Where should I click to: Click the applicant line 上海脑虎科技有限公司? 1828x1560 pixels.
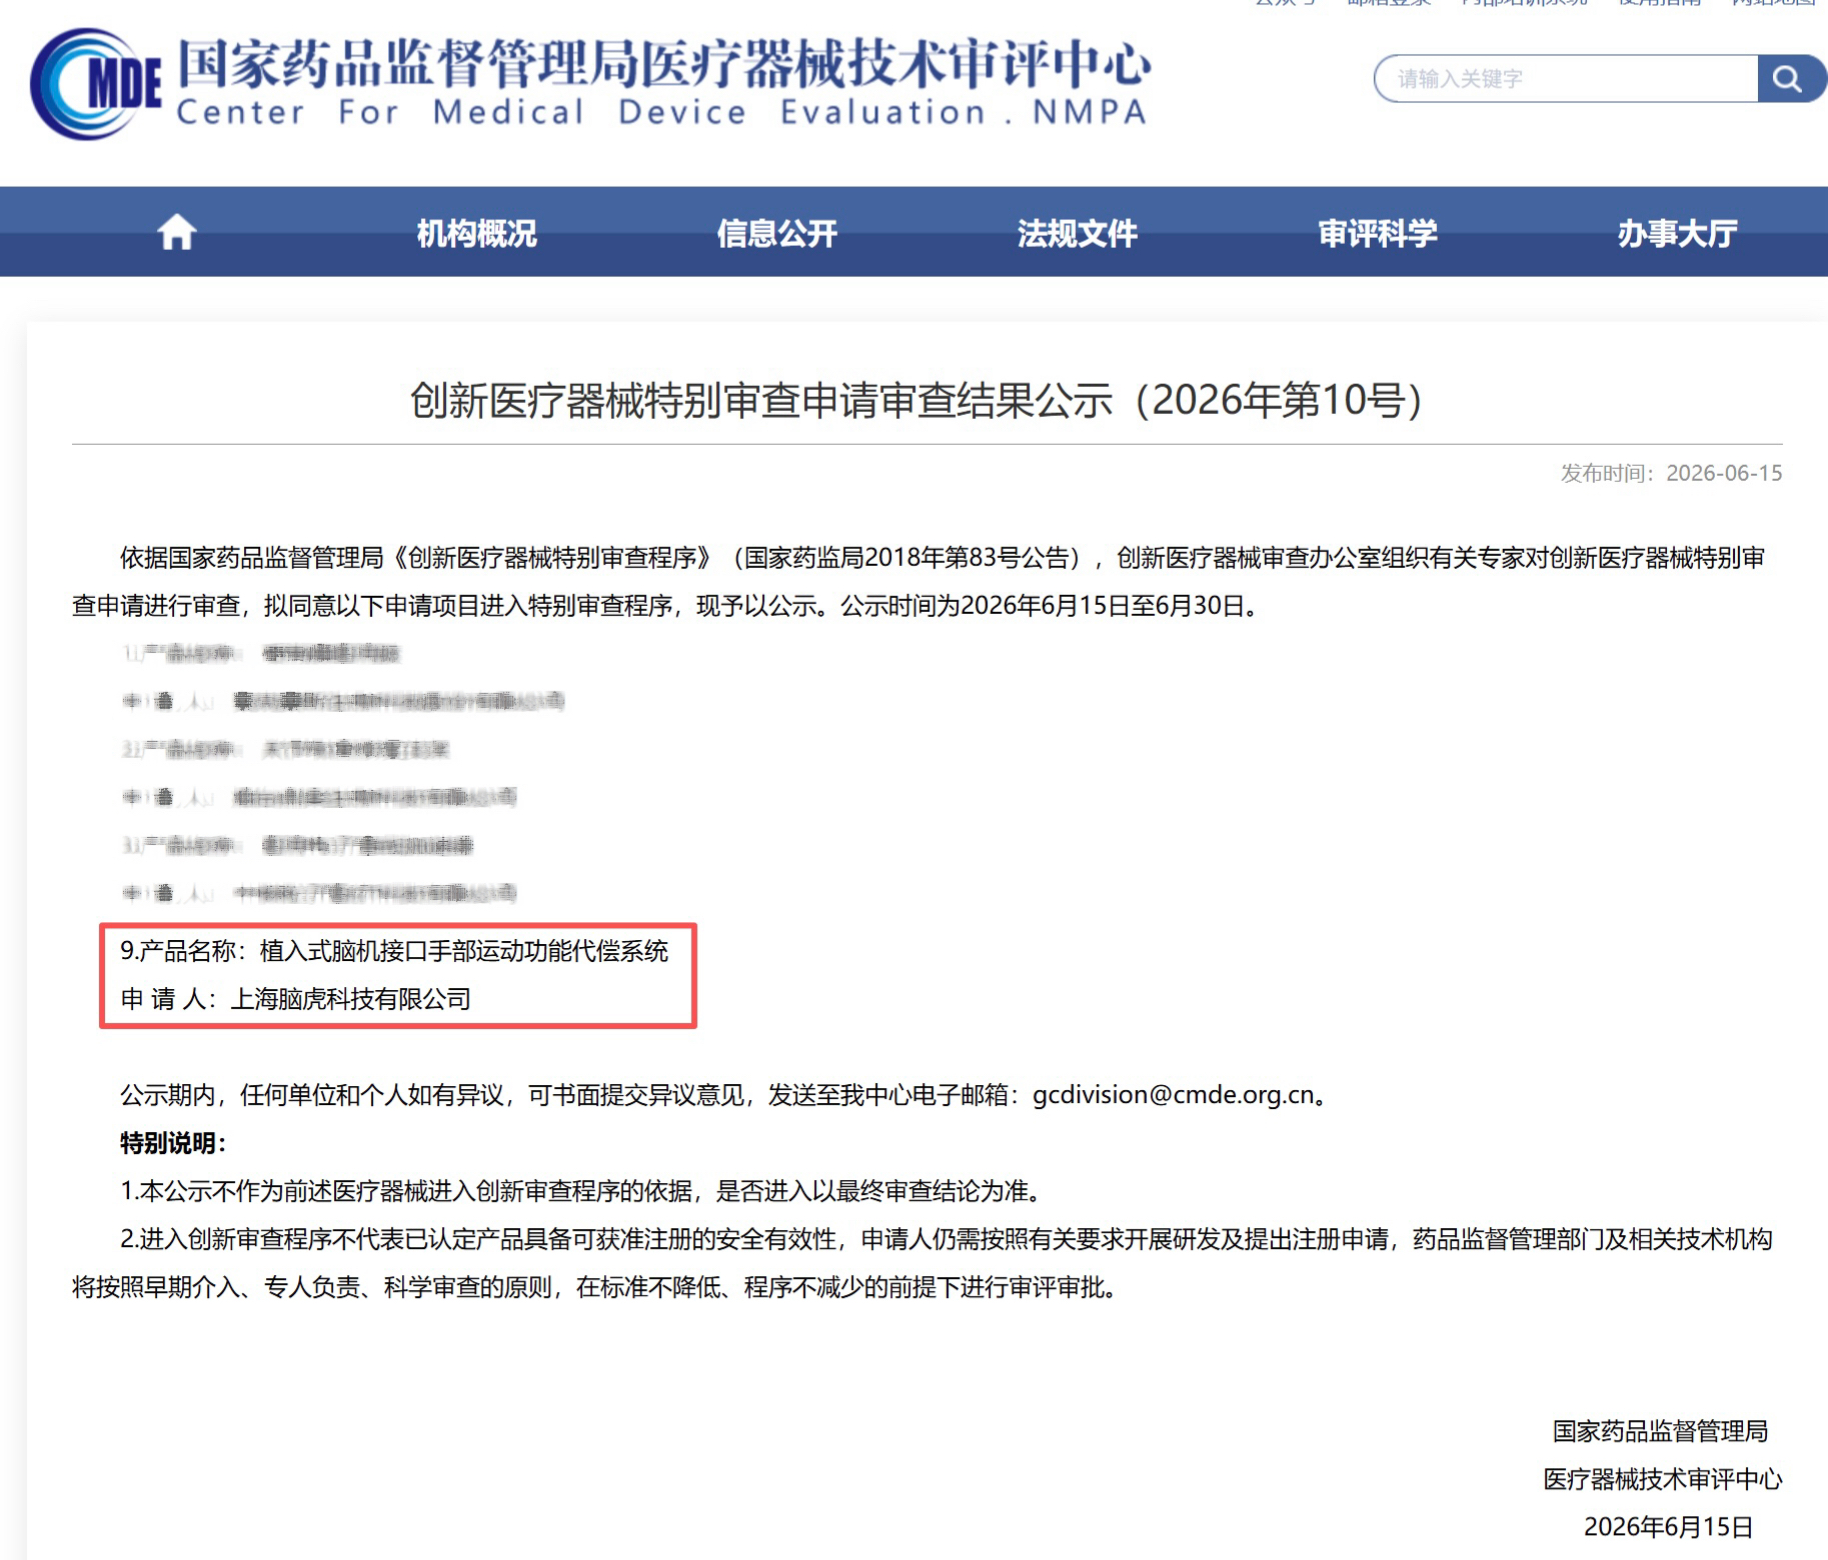[x=296, y=999]
